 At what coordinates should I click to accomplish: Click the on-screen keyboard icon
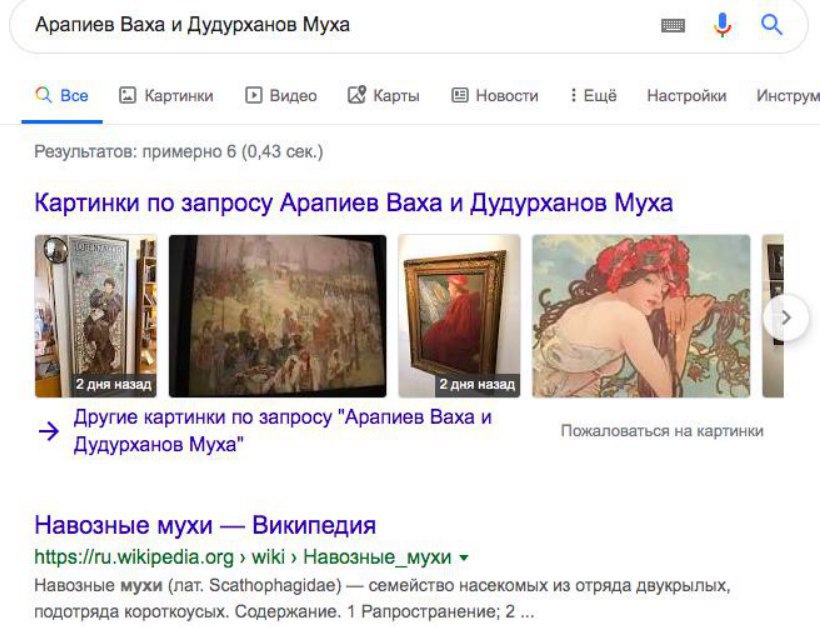[x=673, y=25]
